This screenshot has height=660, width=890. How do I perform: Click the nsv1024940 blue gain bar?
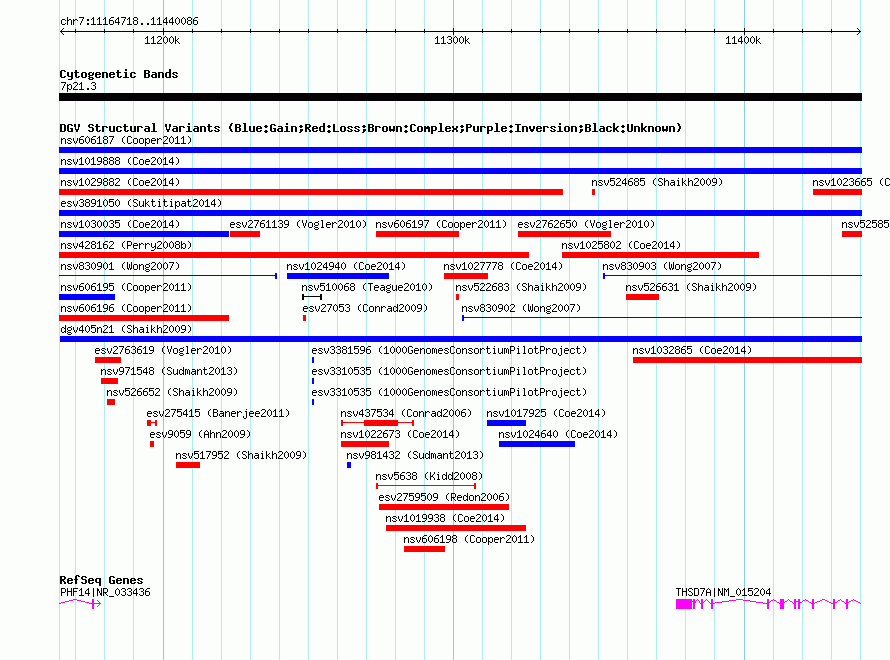point(338,276)
